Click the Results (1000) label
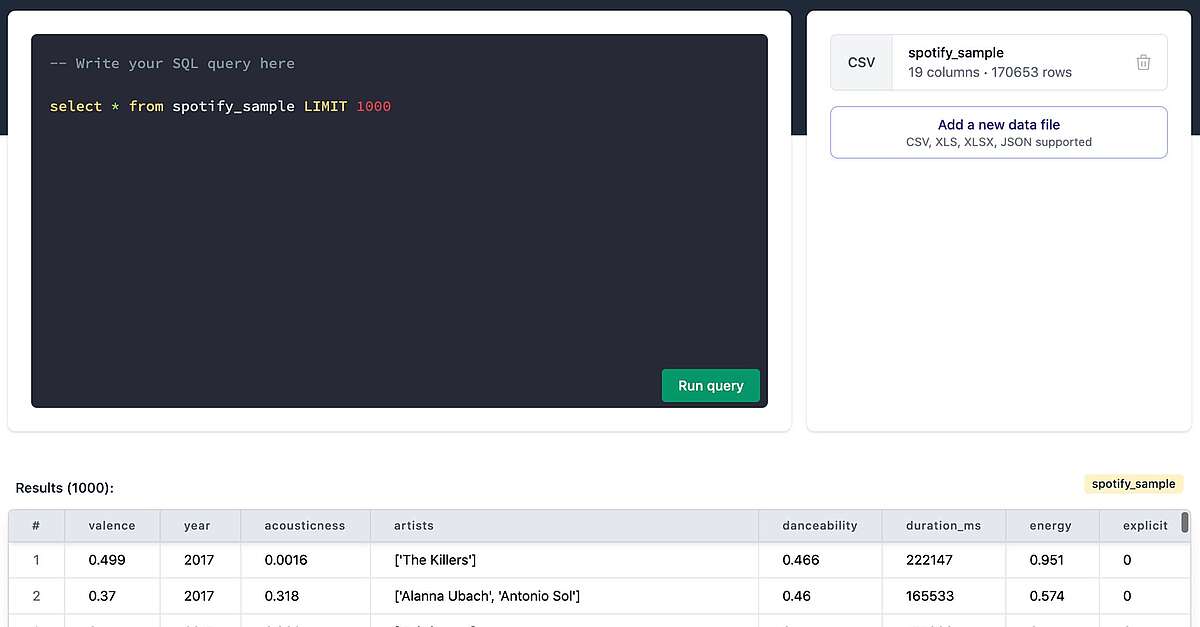 pos(65,488)
